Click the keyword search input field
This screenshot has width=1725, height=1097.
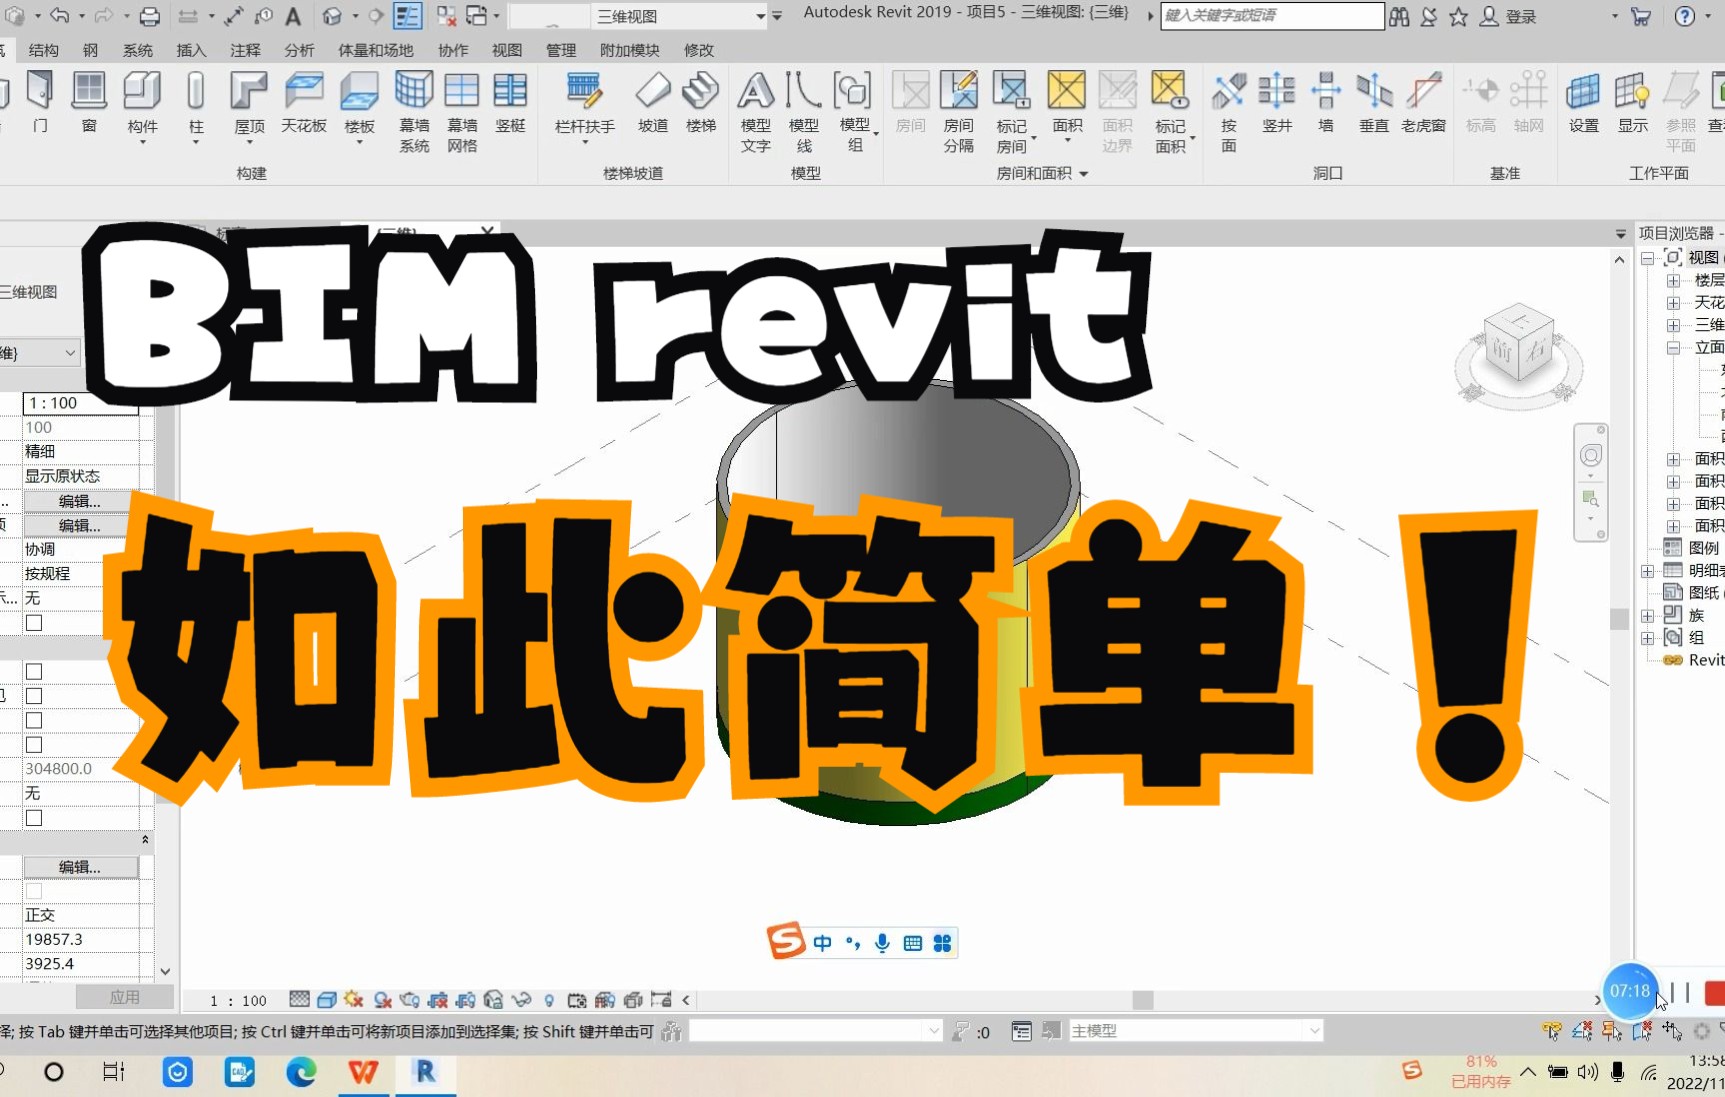[x=1271, y=16]
